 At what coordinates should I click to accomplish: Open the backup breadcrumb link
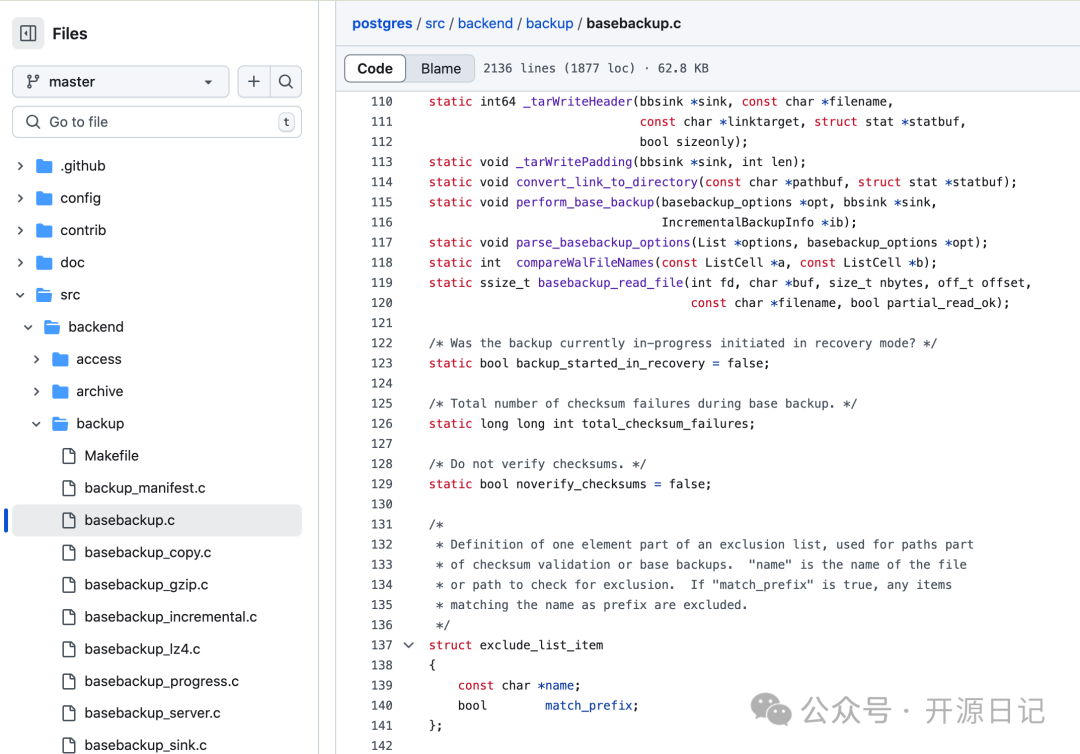point(549,23)
